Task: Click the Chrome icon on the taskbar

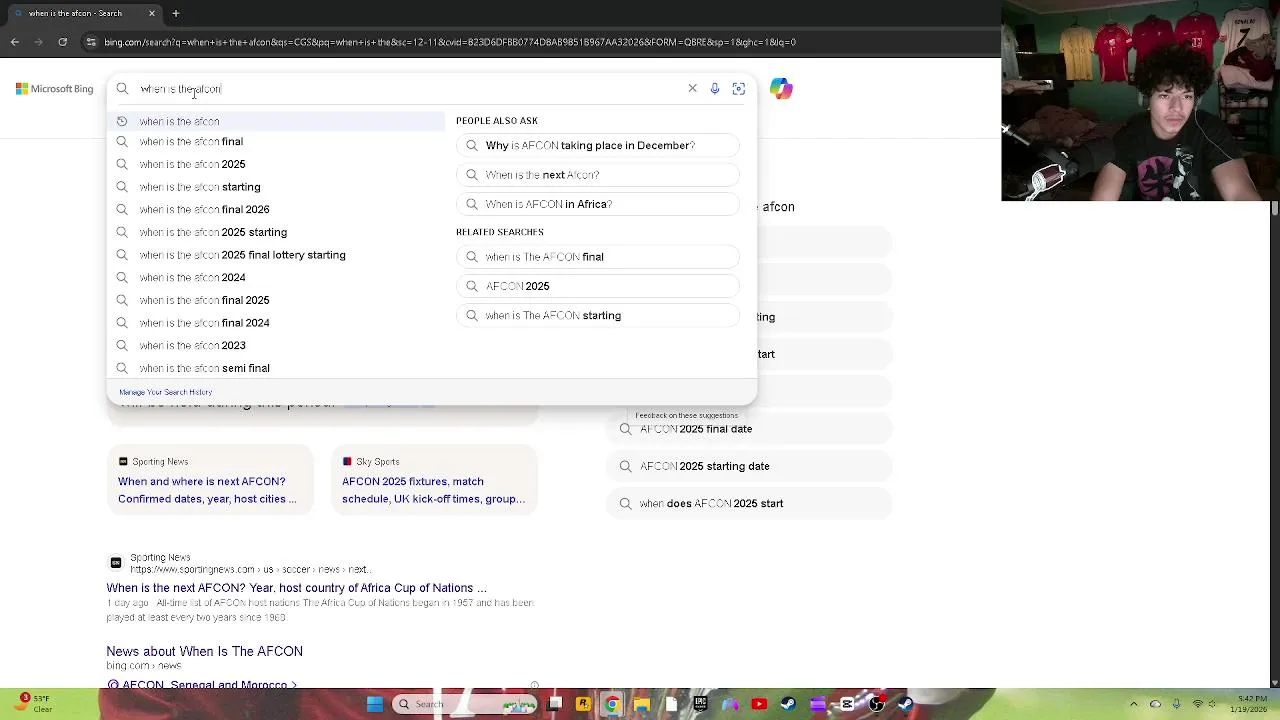Action: (612, 704)
